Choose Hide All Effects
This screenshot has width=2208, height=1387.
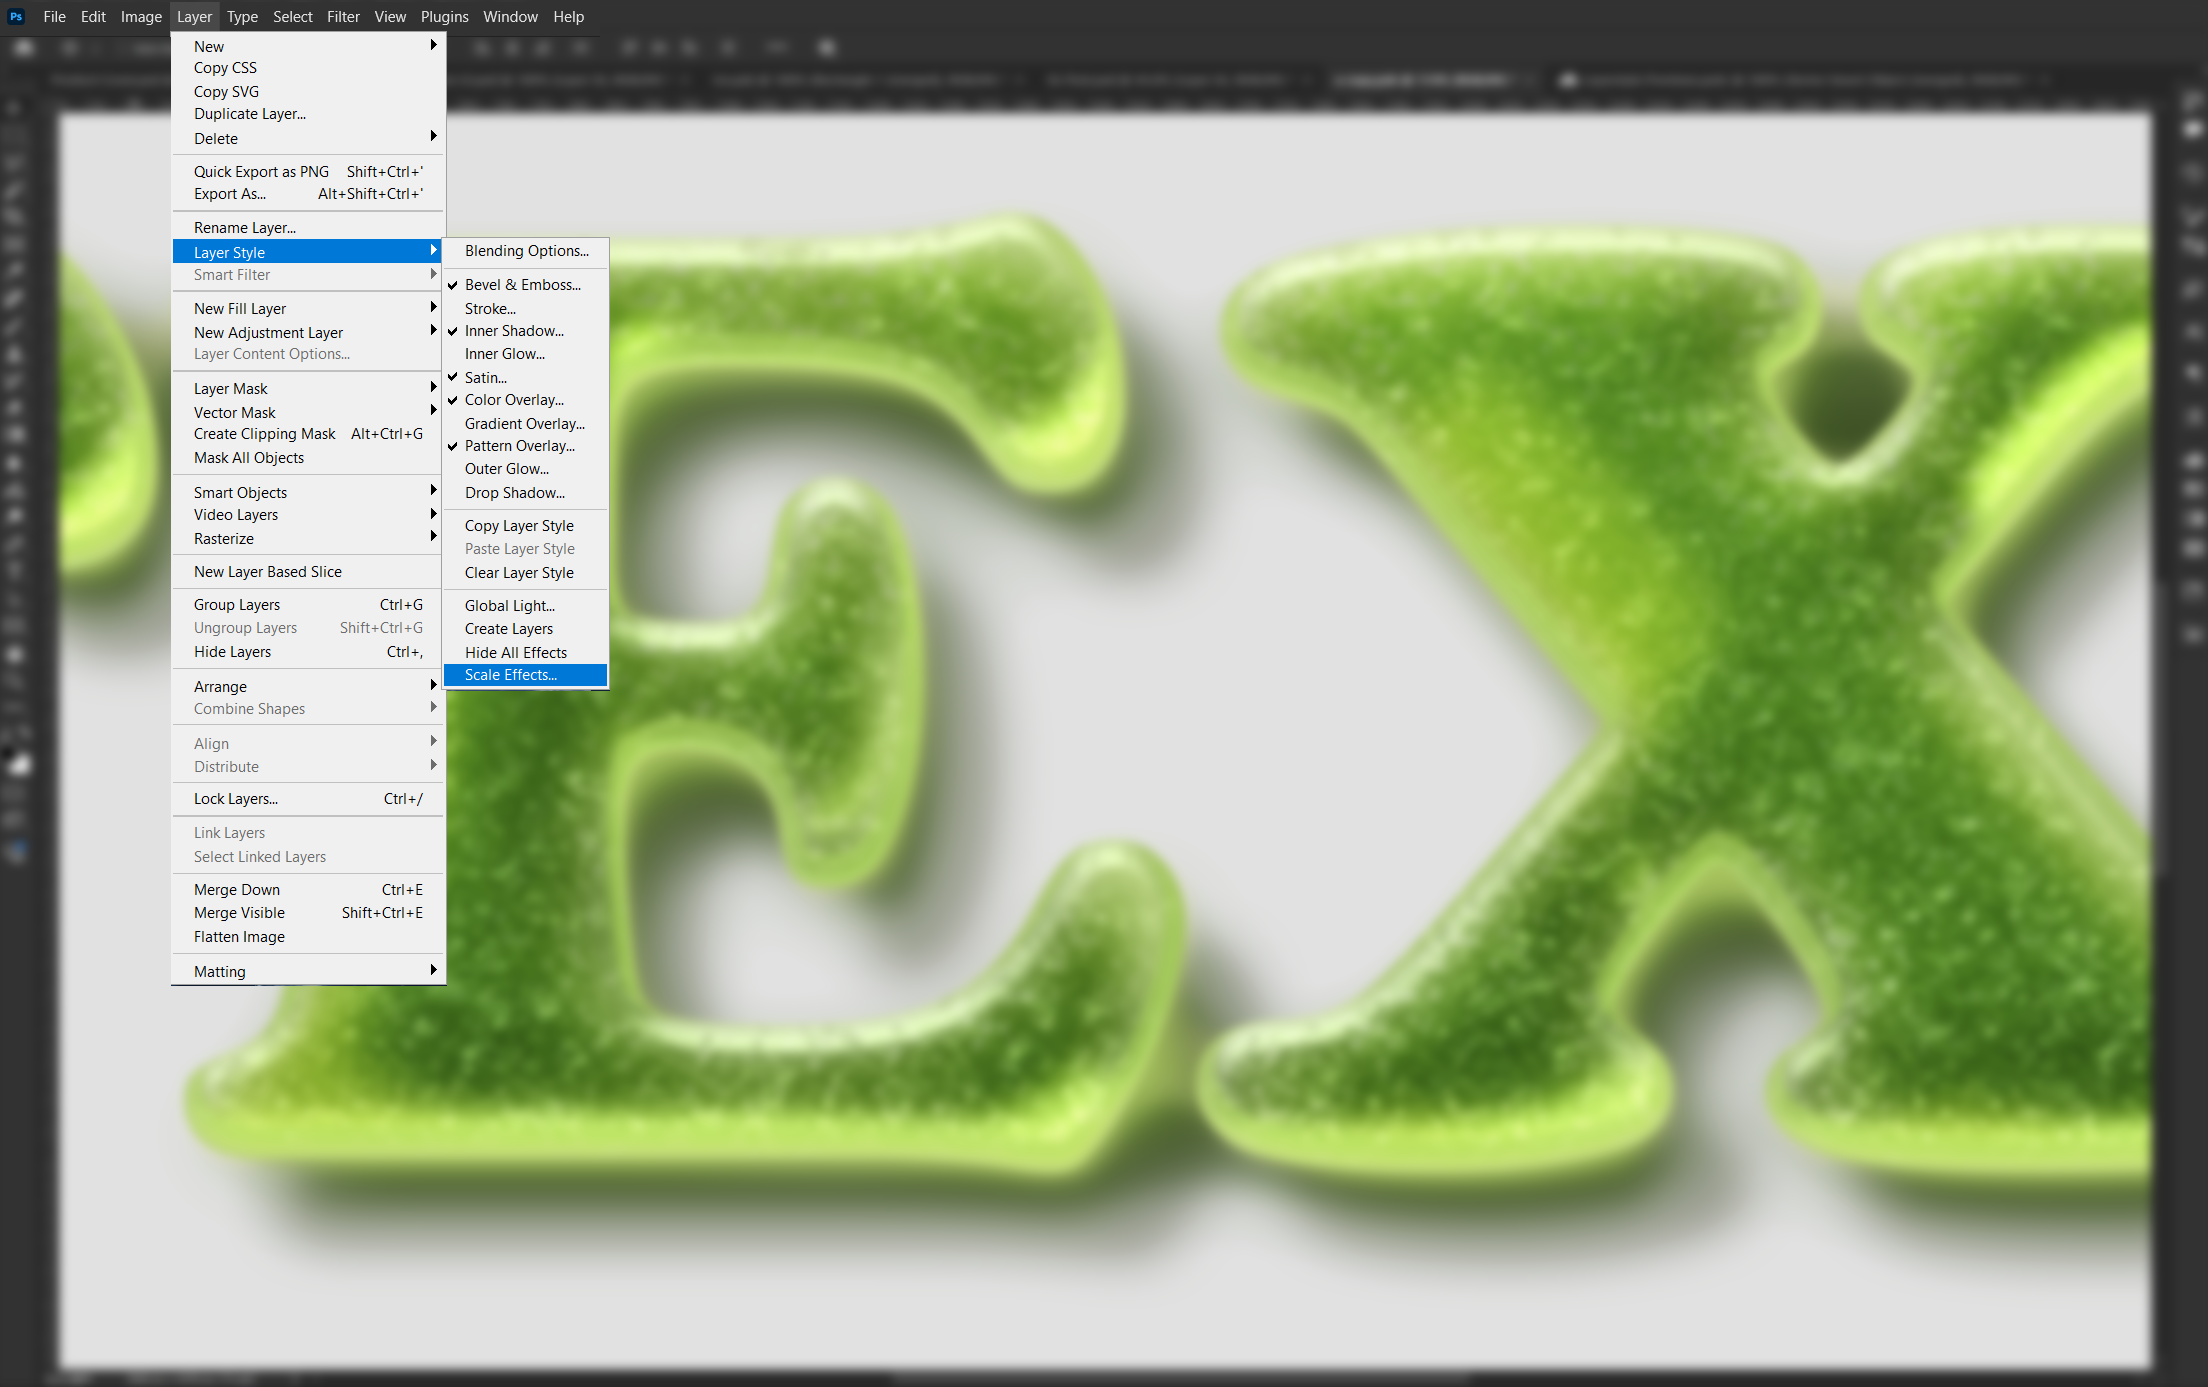tap(515, 653)
